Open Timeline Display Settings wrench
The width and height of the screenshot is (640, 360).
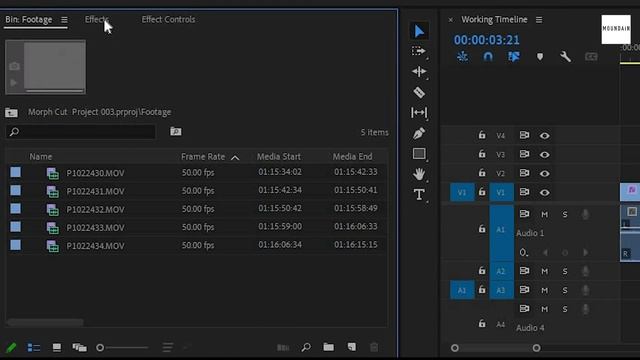tap(565, 57)
